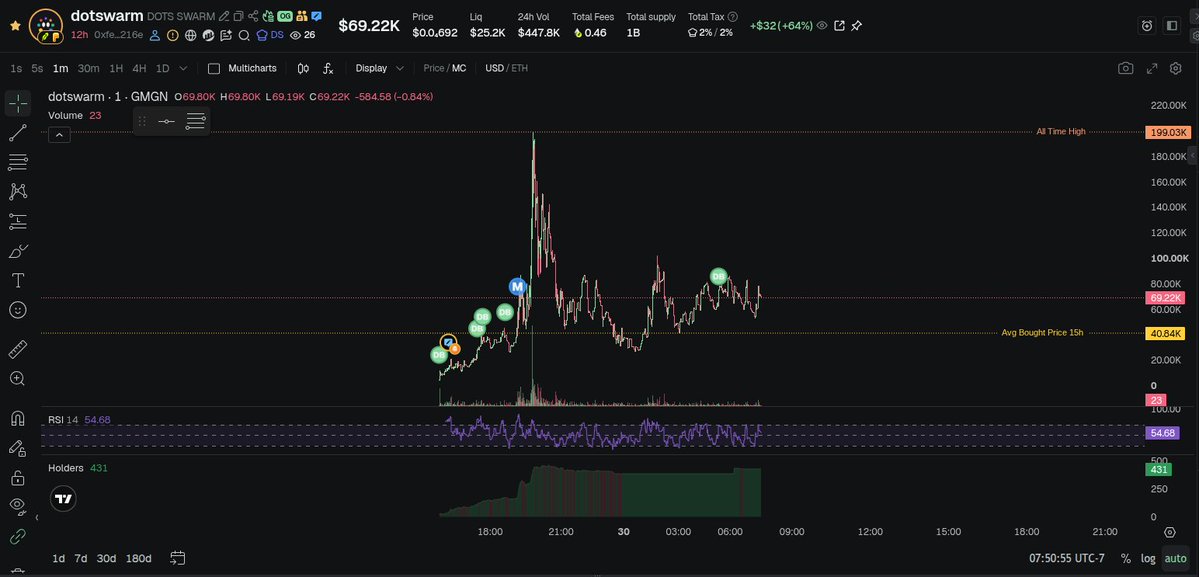
Task: Select the 4H timeframe
Action: (x=139, y=68)
